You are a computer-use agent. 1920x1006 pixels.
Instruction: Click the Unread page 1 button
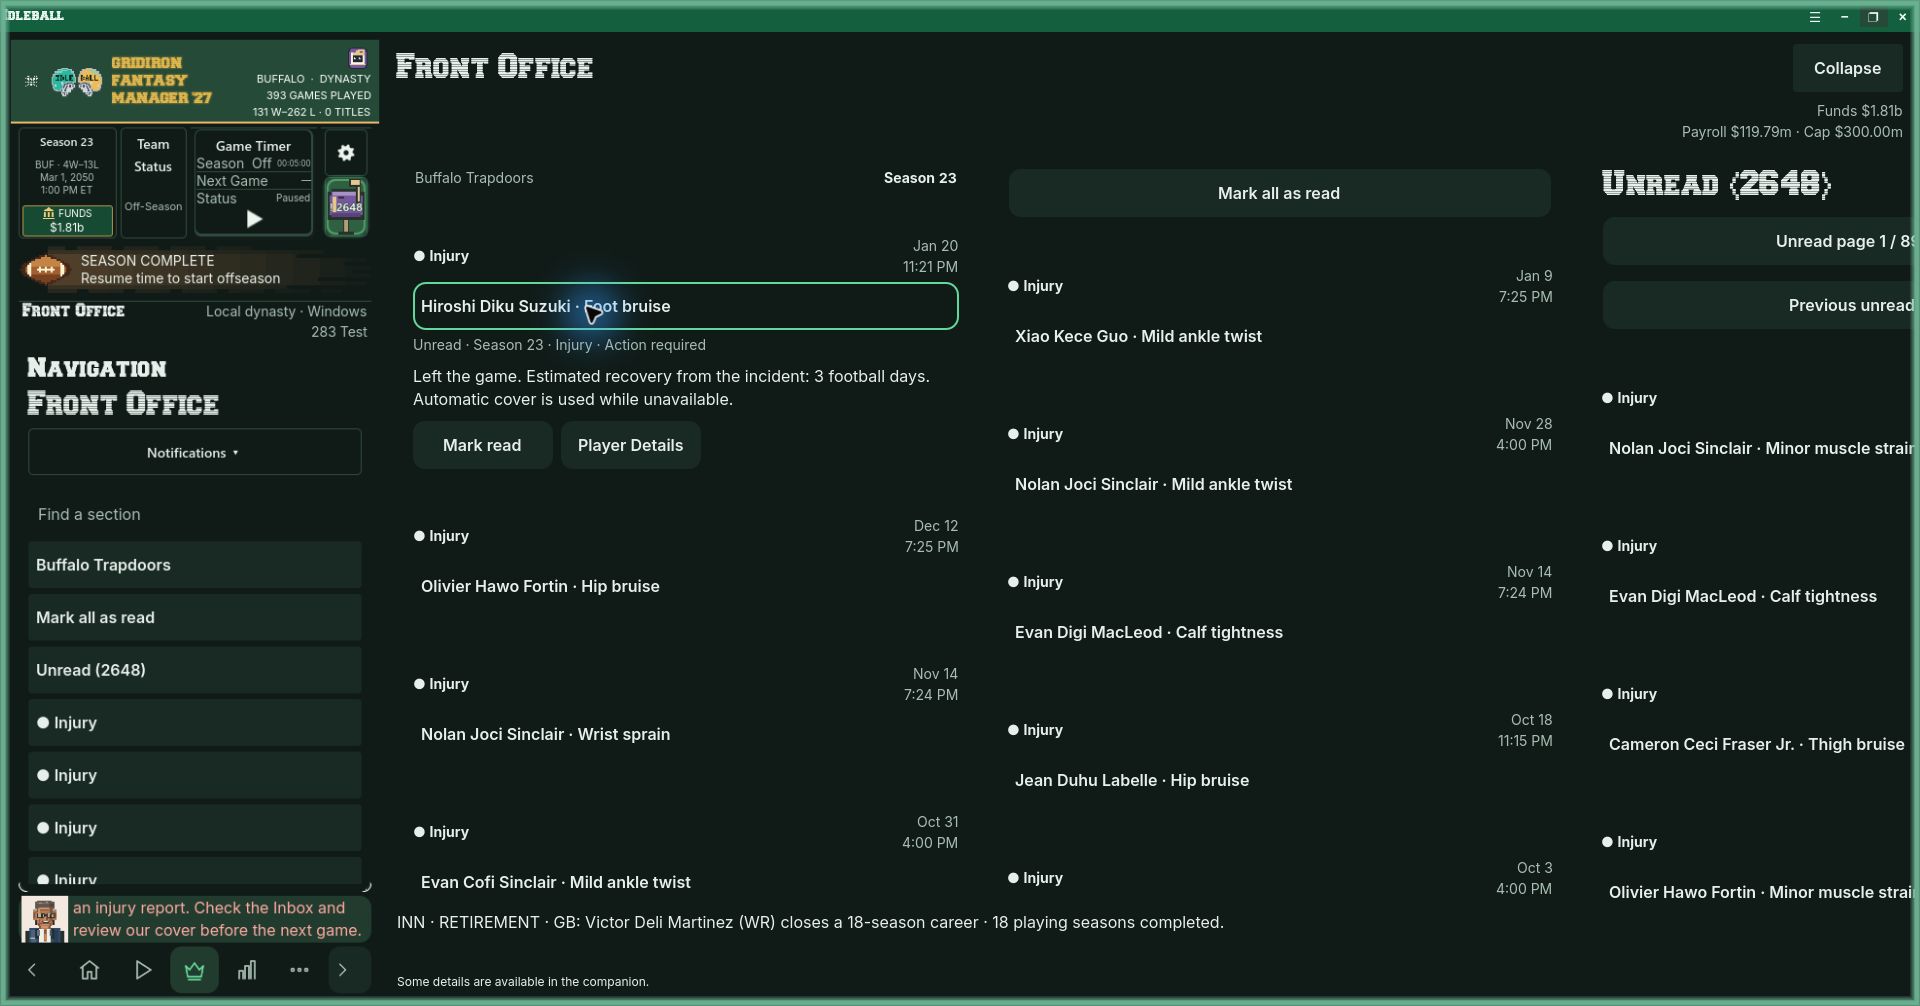coord(1757,241)
